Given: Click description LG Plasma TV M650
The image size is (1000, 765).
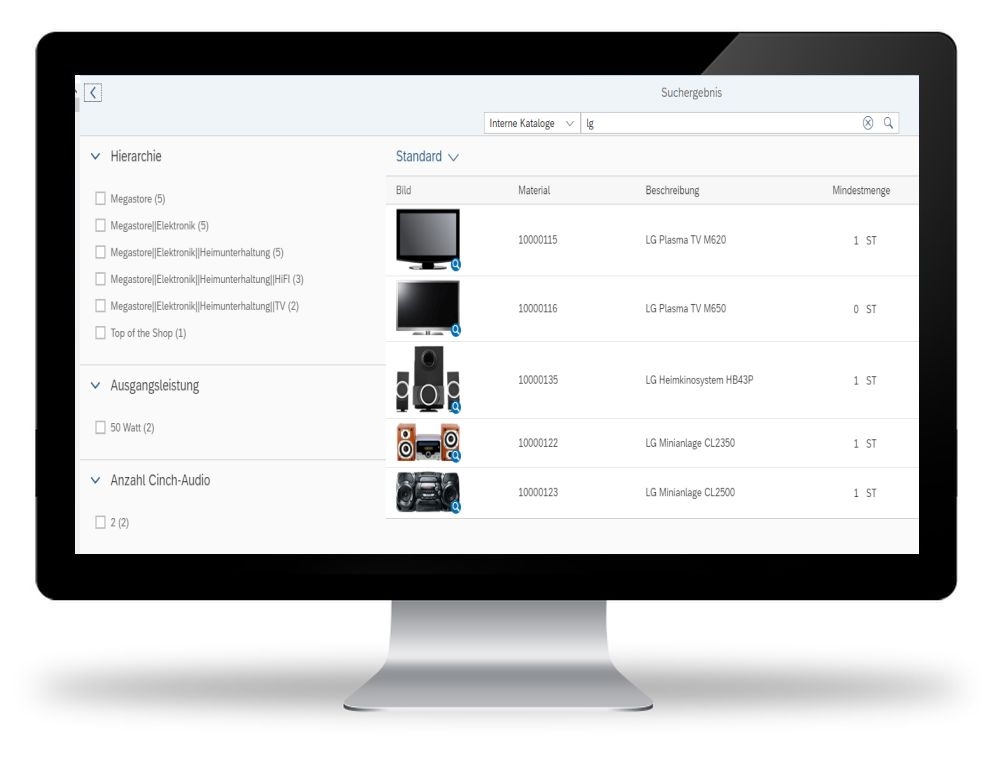Looking at the screenshot, I should click(686, 309).
